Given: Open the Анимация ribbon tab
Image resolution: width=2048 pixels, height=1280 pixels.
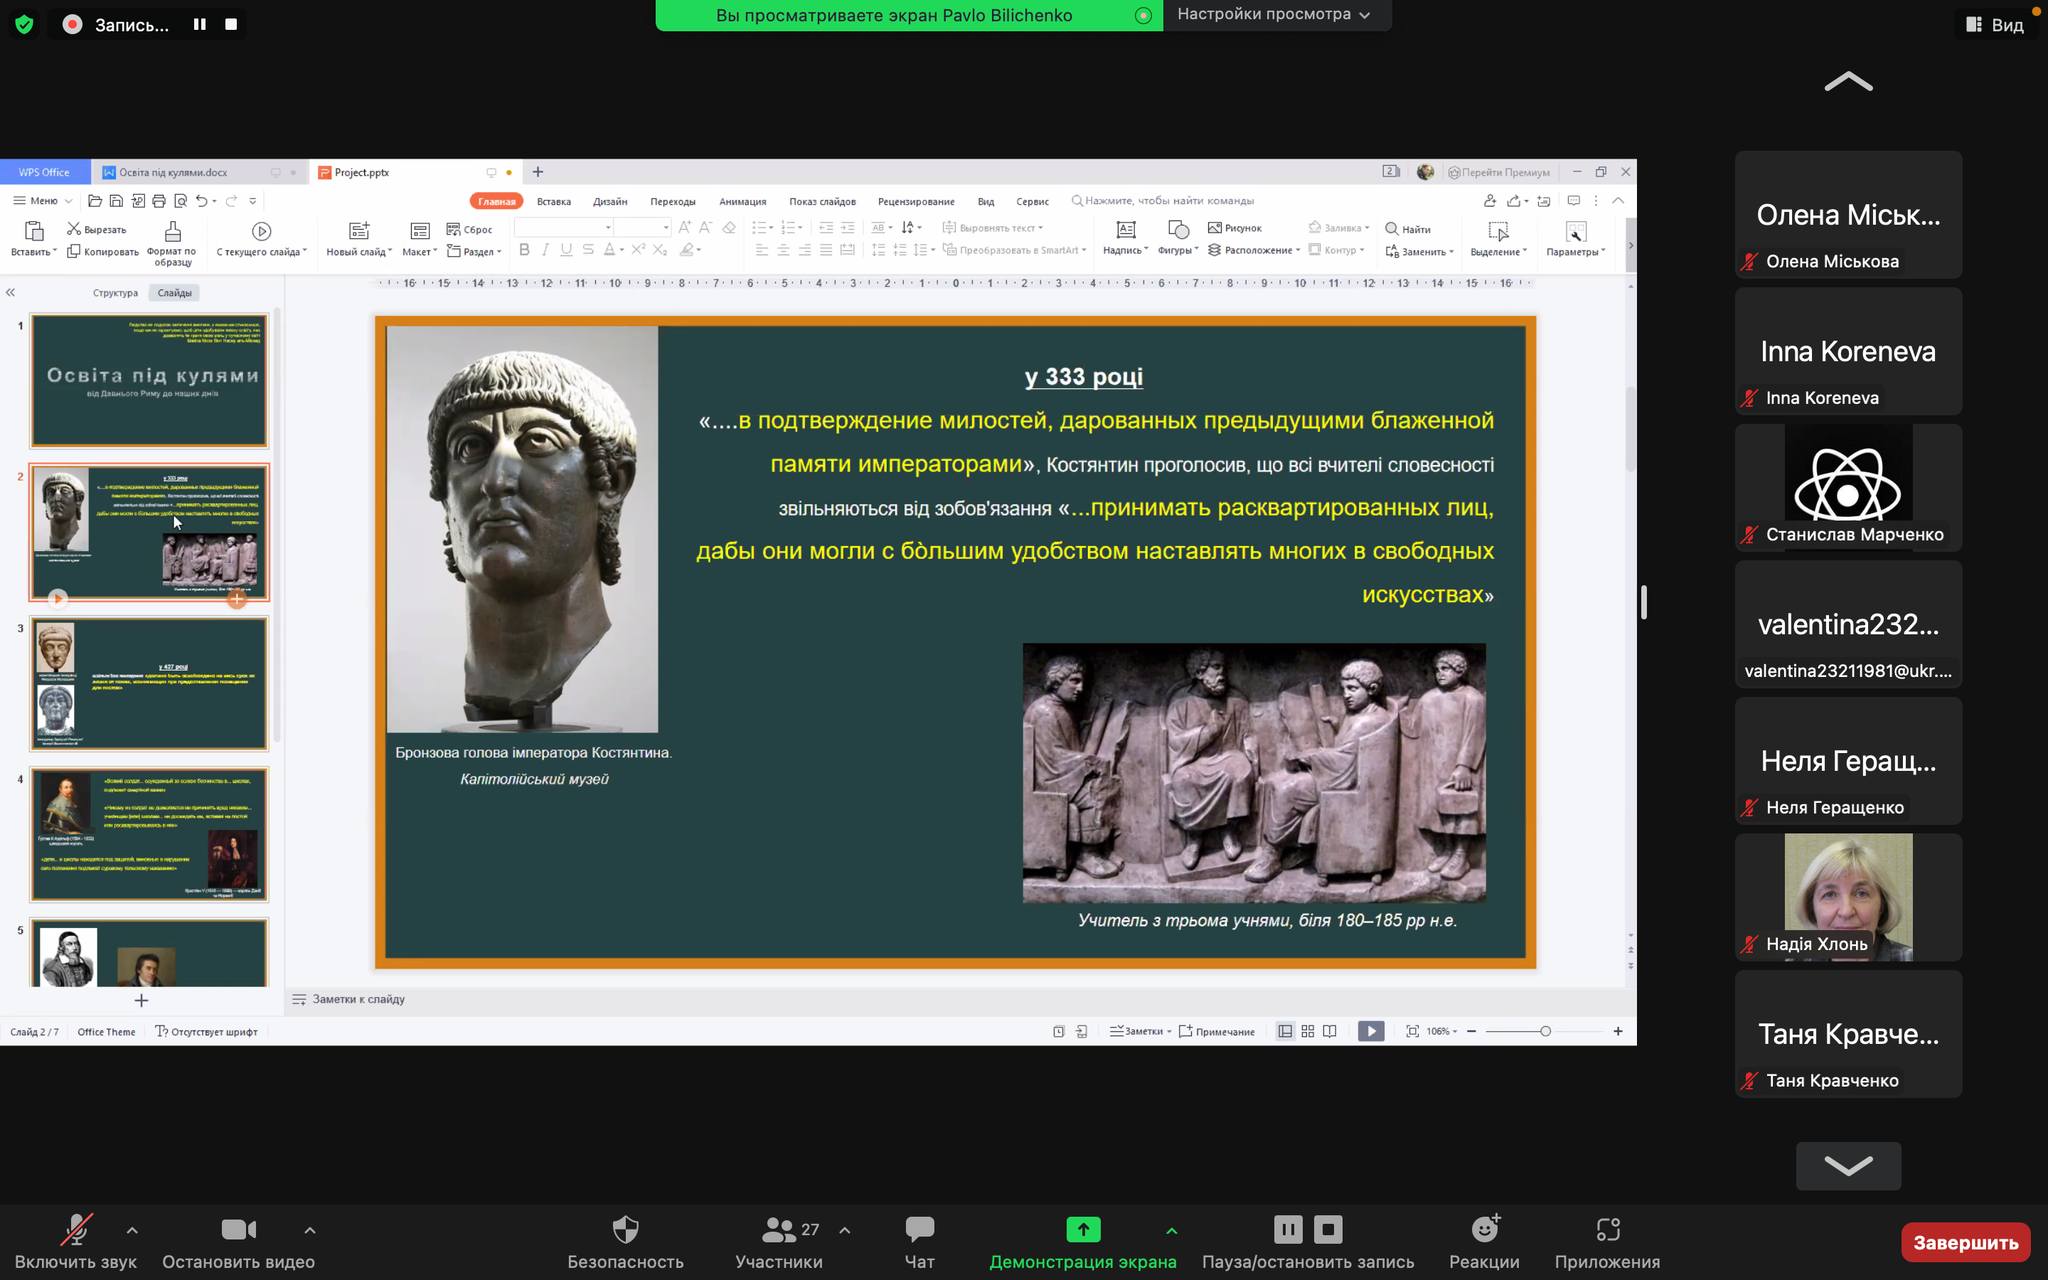Looking at the screenshot, I should click(742, 201).
